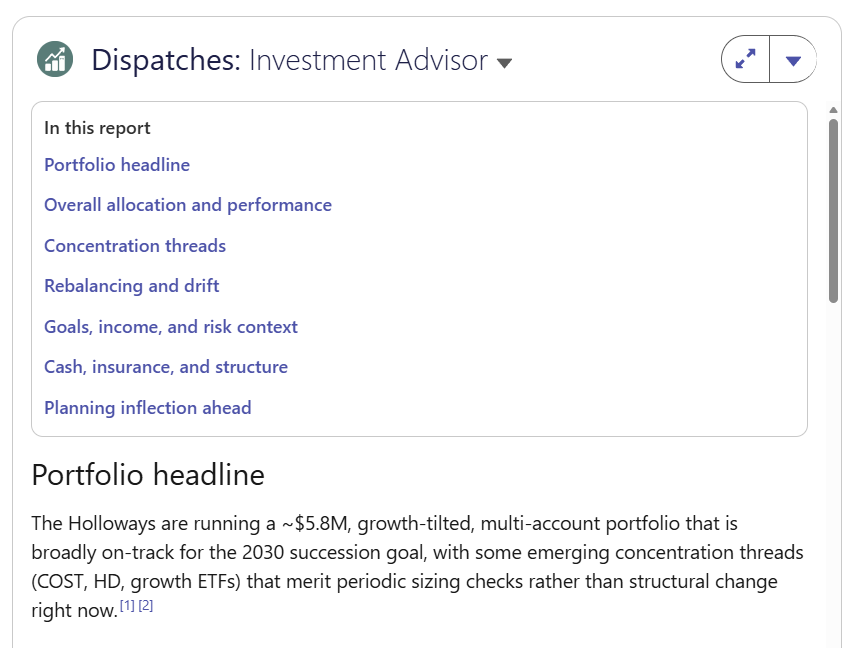Click citation reference [1]
Viewport: 853px width, 648px height.
click(x=127, y=605)
